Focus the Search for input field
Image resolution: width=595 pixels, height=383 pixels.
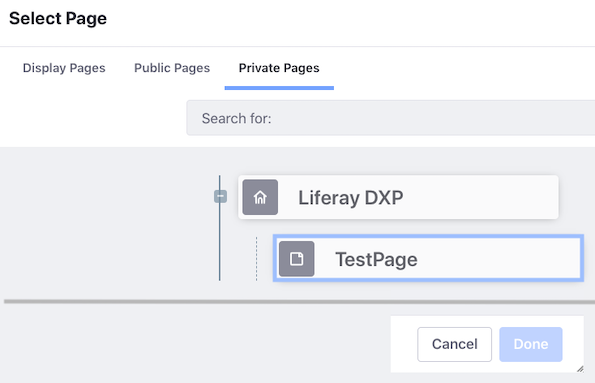(390, 118)
